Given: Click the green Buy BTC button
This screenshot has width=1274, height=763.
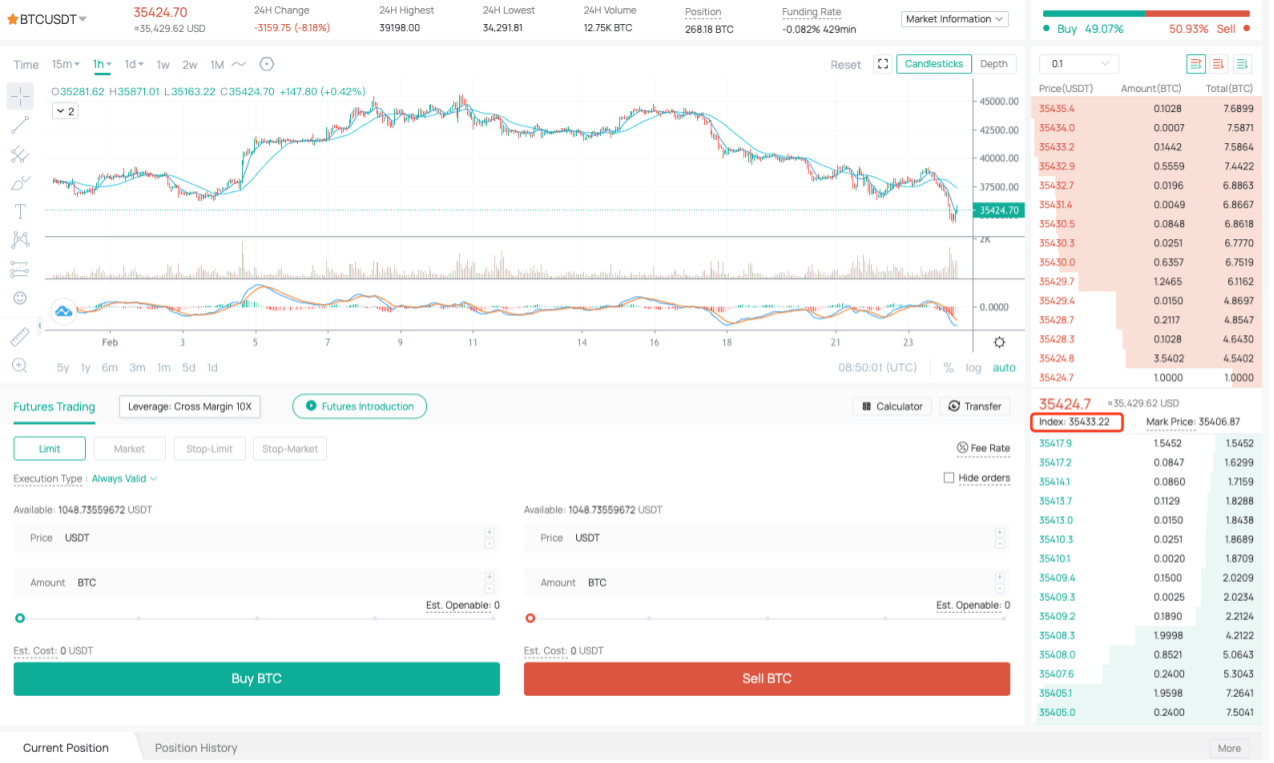Looking at the screenshot, I should (256, 679).
